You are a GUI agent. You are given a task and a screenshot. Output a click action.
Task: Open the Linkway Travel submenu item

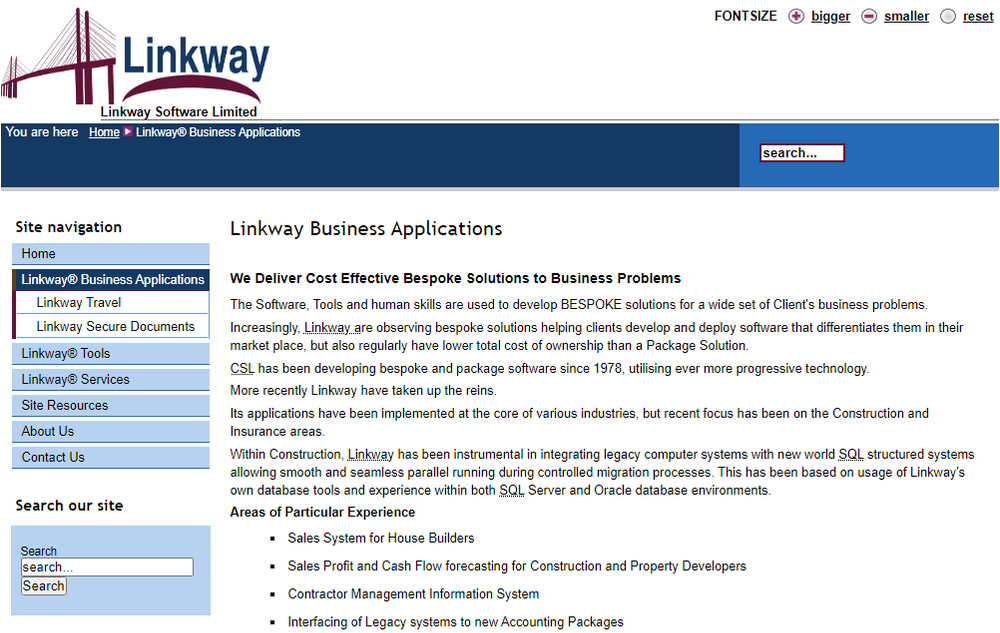tap(113, 303)
